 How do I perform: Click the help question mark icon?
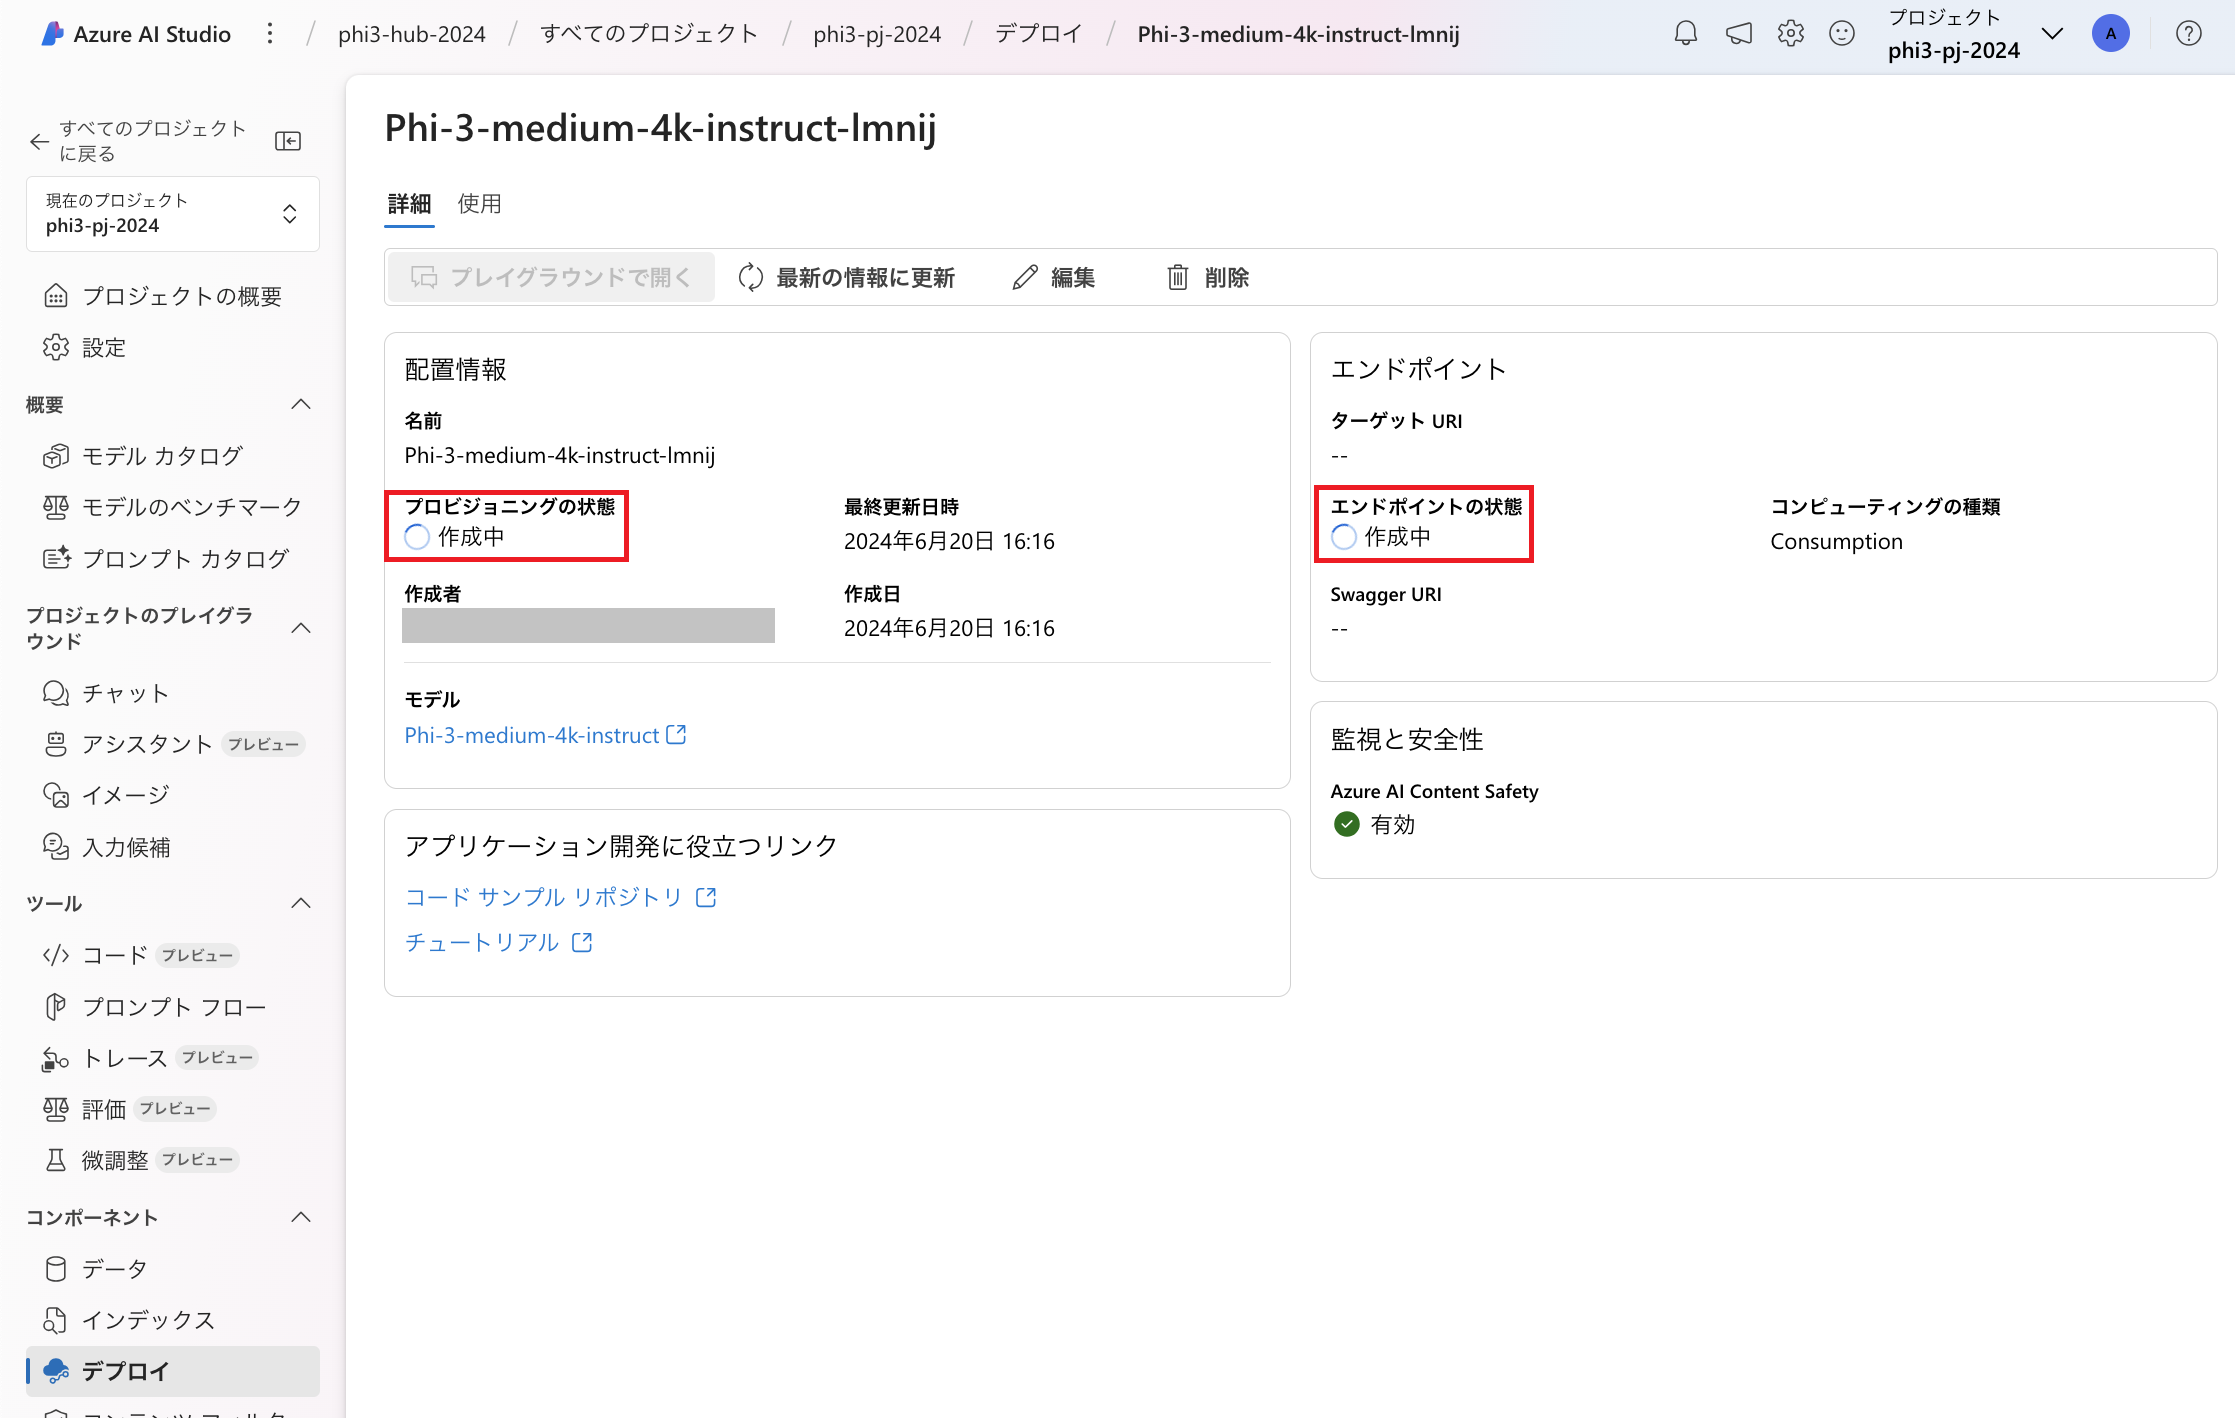tap(2189, 34)
